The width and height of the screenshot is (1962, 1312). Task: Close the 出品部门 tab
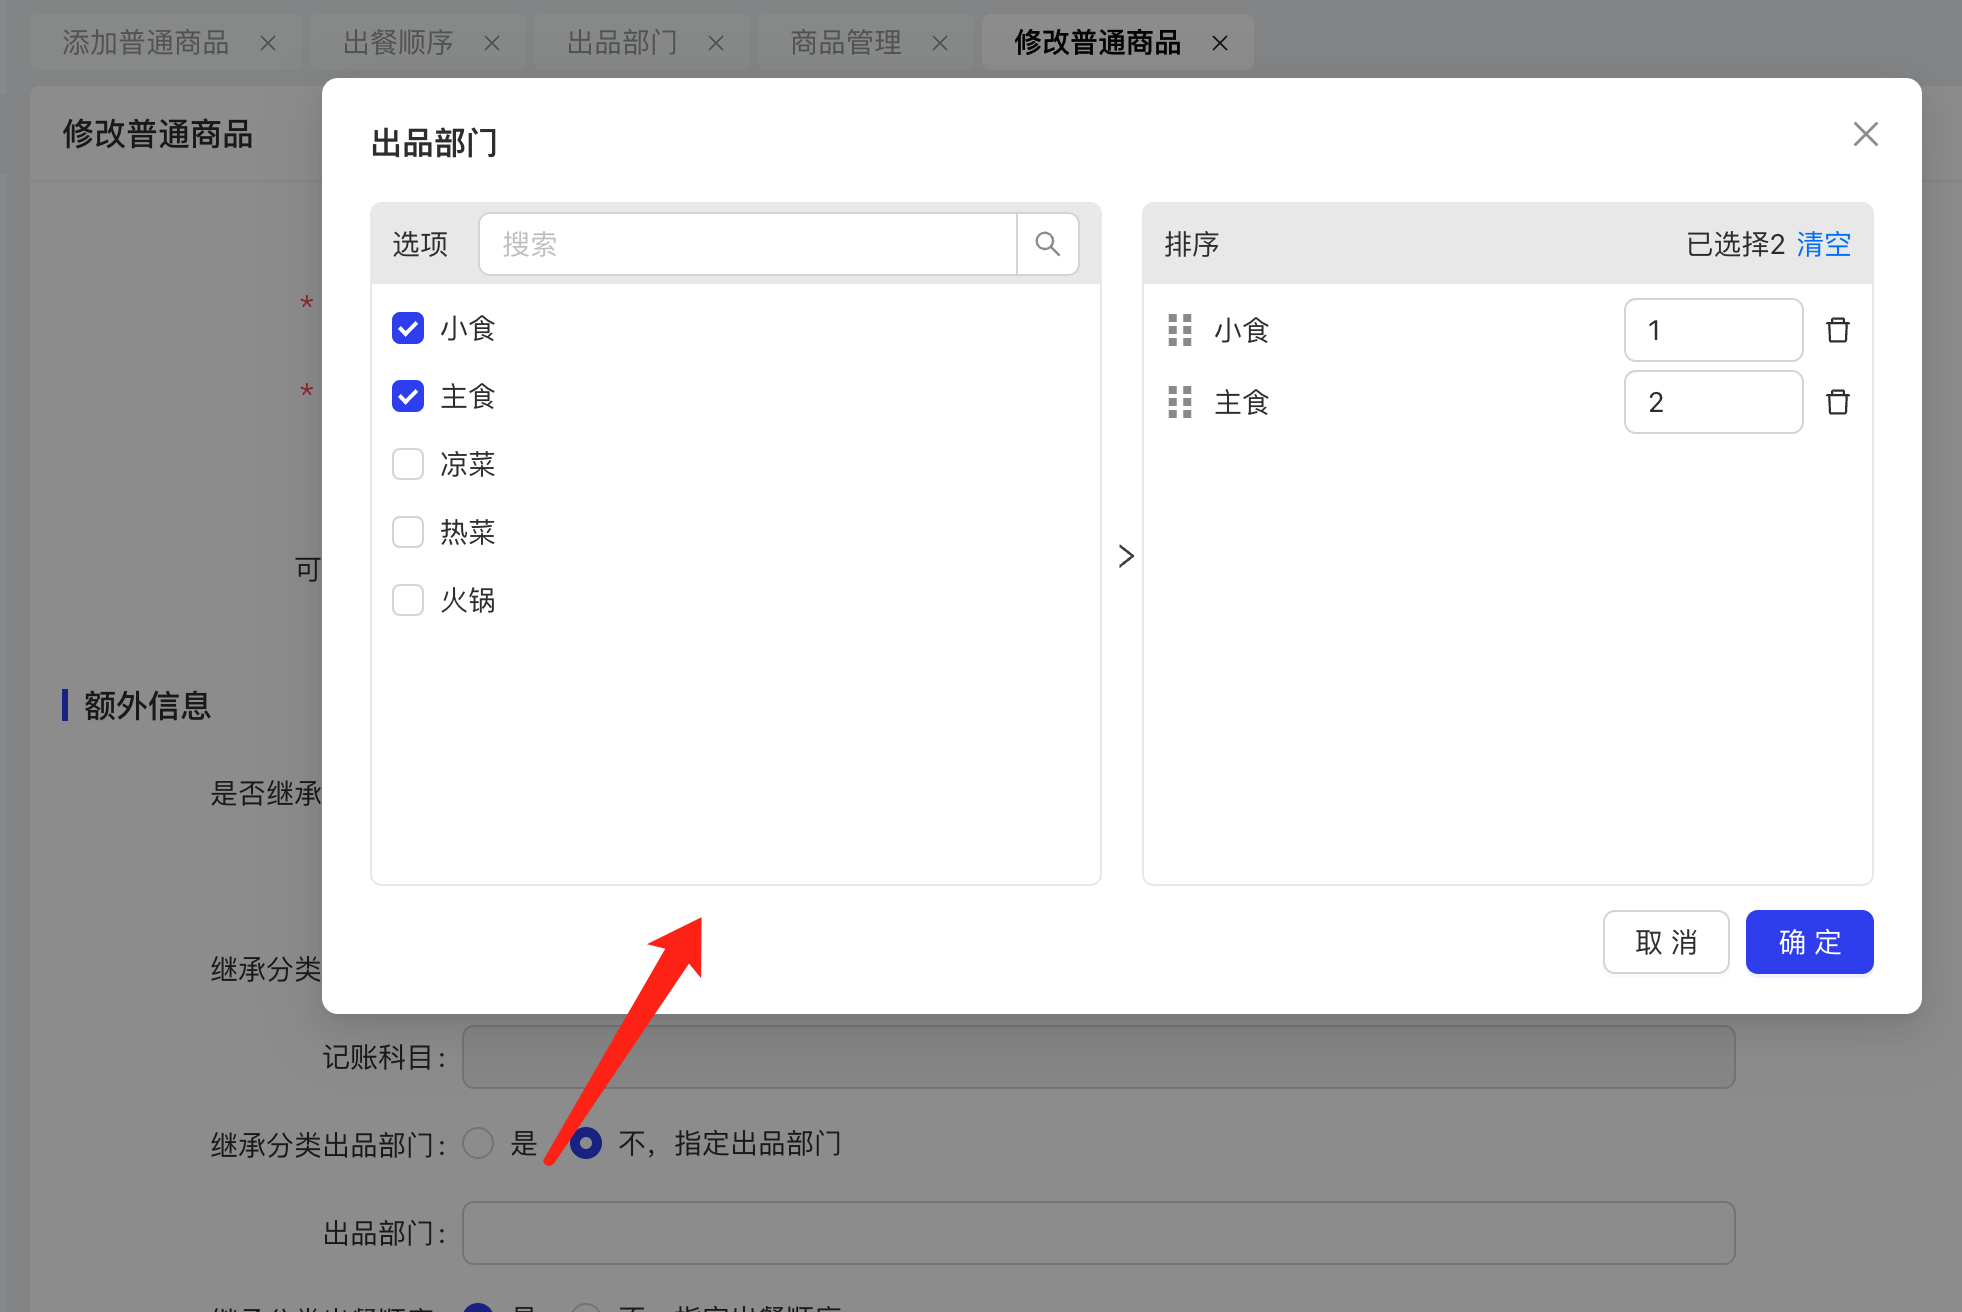pos(716,43)
